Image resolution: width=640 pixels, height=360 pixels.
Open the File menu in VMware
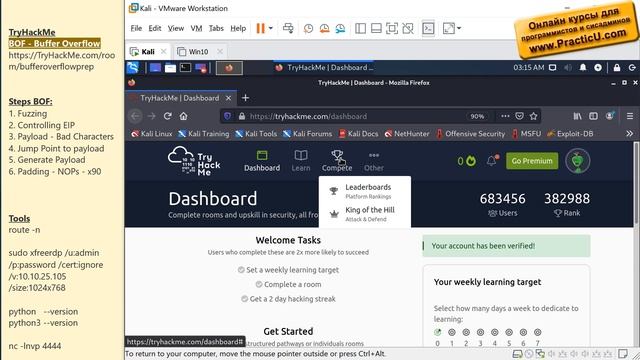[136, 28]
